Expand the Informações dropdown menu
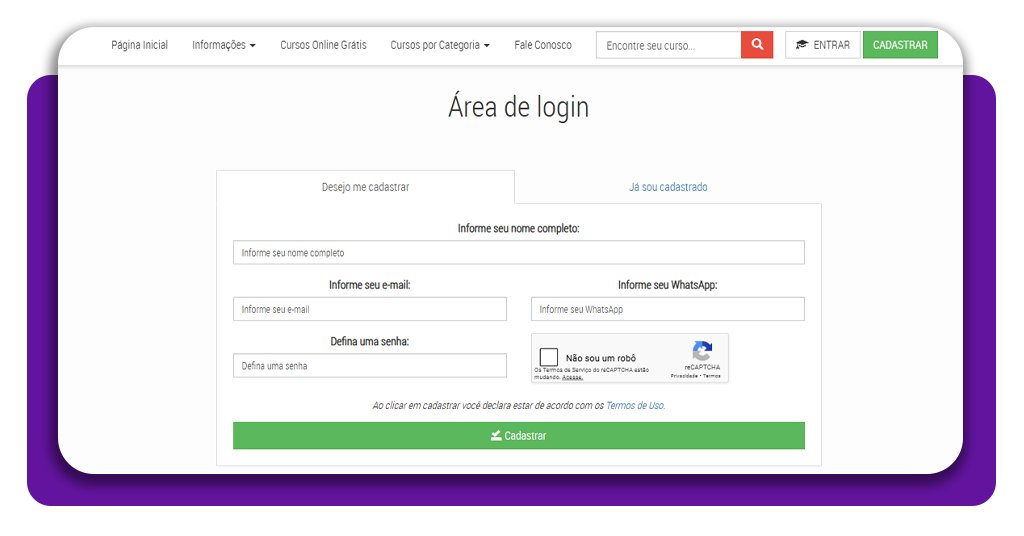This screenshot has height=536, width=1024. [x=223, y=45]
